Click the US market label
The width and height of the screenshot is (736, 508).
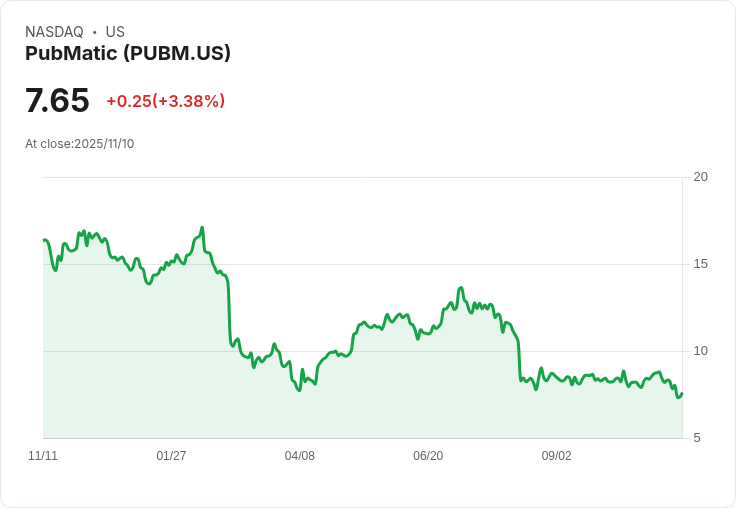tap(115, 32)
